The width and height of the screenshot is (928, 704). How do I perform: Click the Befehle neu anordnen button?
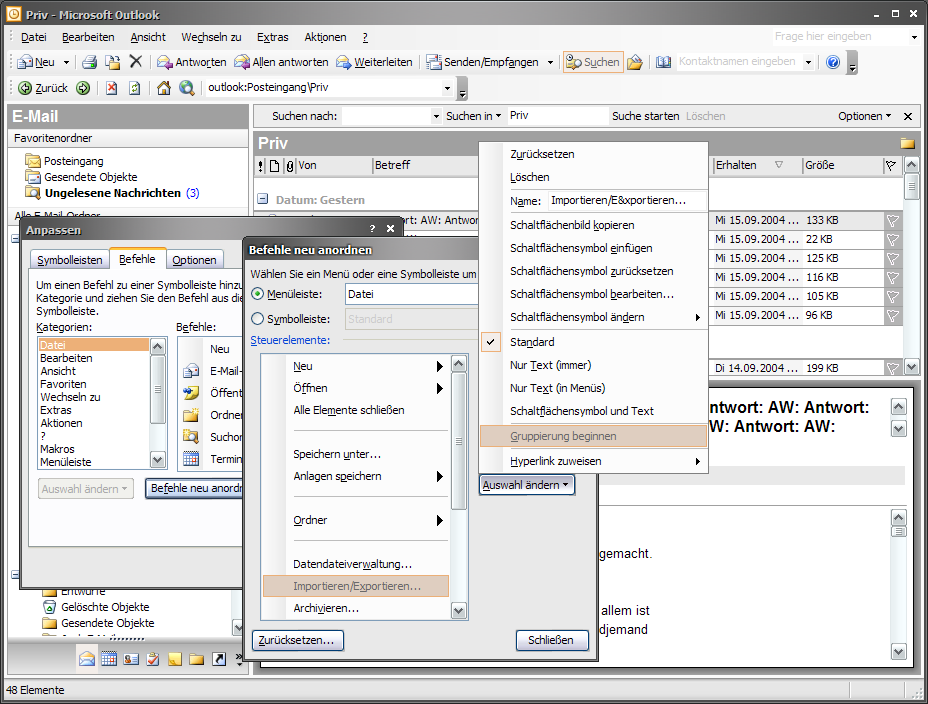tap(195, 488)
